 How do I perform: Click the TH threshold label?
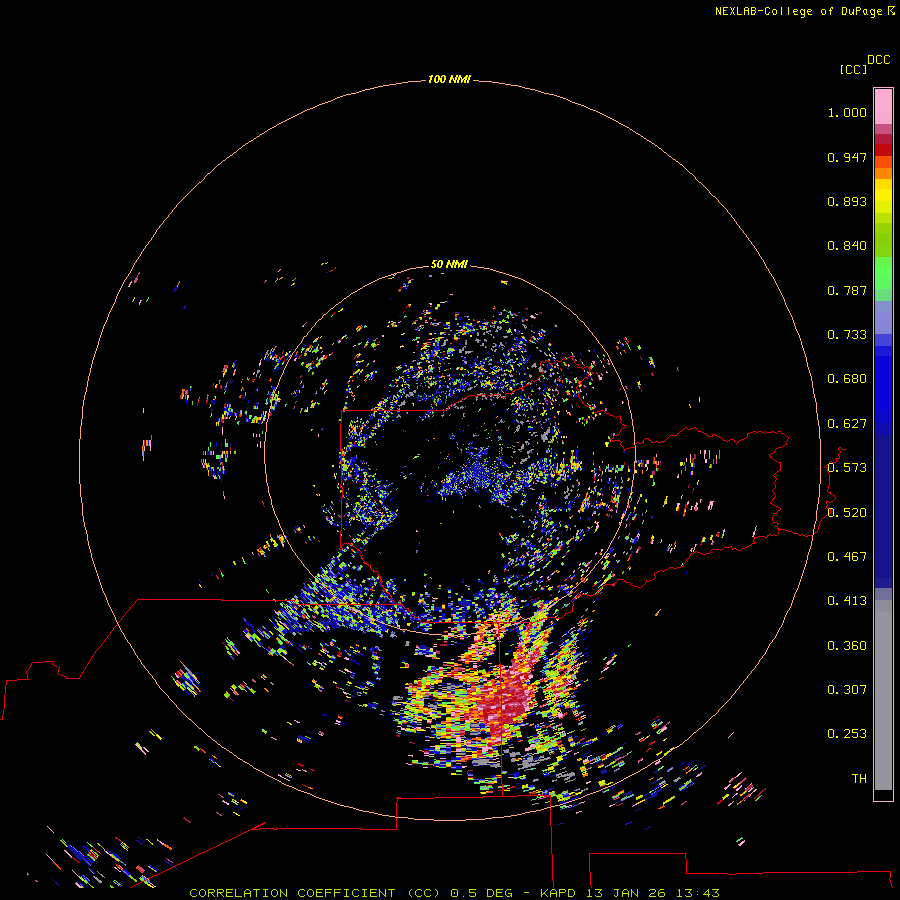pyautogui.click(x=859, y=779)
